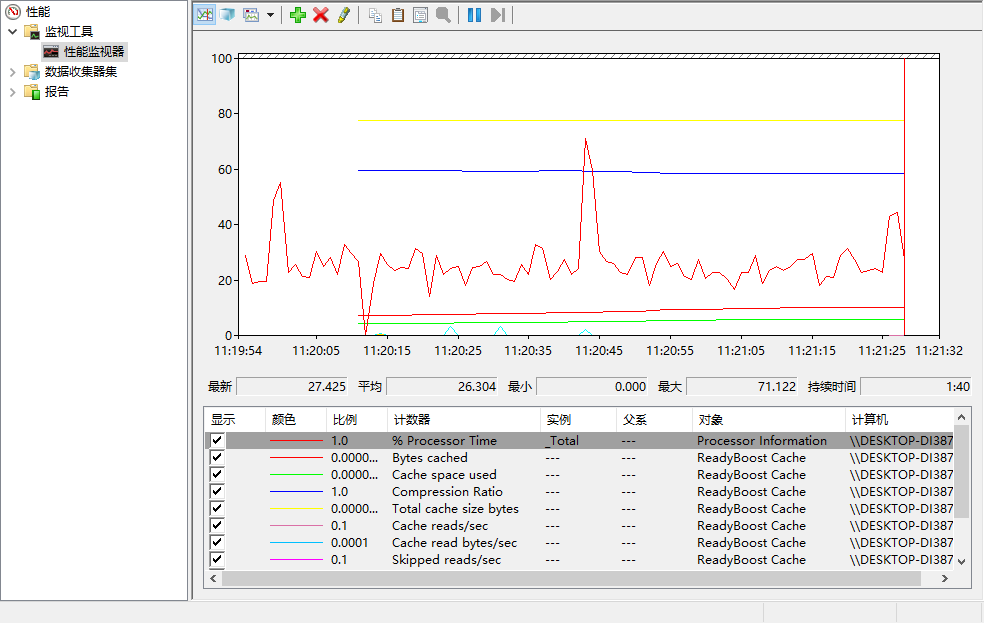This screenshot has width=984, height=623.
Task: Click 计算机 column header
Action: pos(899,419)
